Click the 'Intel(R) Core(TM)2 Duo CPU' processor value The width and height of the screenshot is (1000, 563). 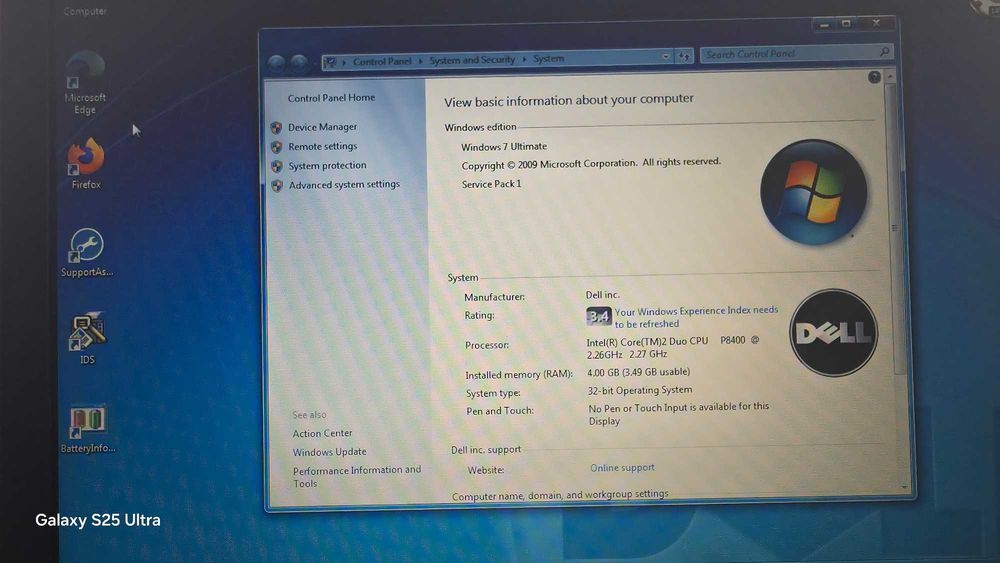click(673, 347)
